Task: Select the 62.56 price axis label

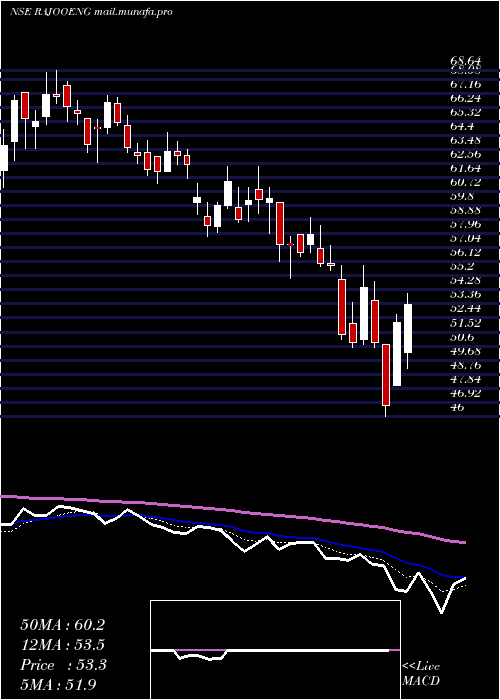Action: (466, 154)
